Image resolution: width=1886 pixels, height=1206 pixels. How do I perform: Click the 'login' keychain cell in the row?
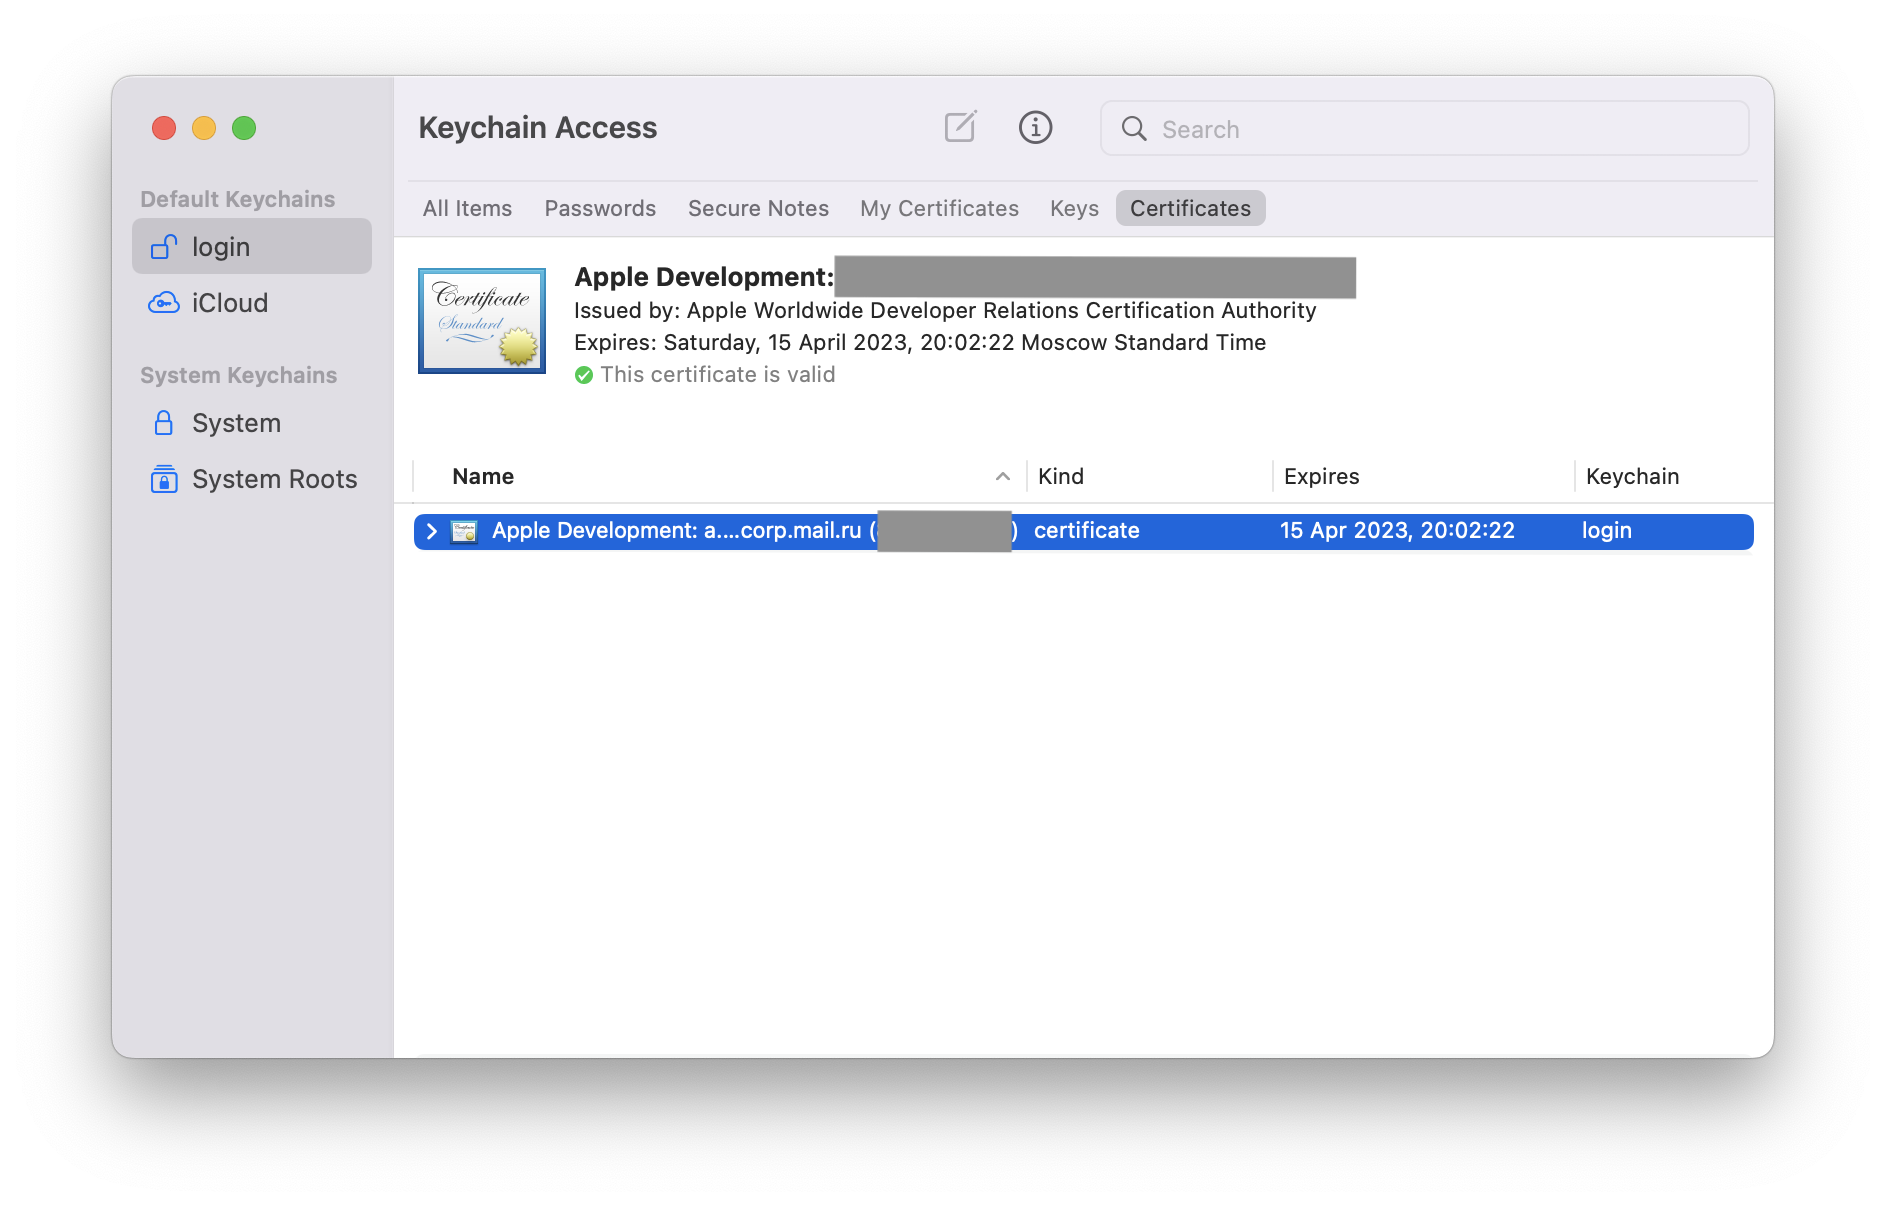tap(1606, 531)
